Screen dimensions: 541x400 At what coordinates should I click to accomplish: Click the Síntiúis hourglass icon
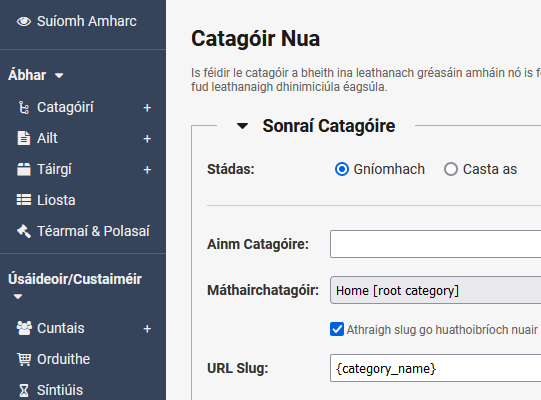(24, 390)
